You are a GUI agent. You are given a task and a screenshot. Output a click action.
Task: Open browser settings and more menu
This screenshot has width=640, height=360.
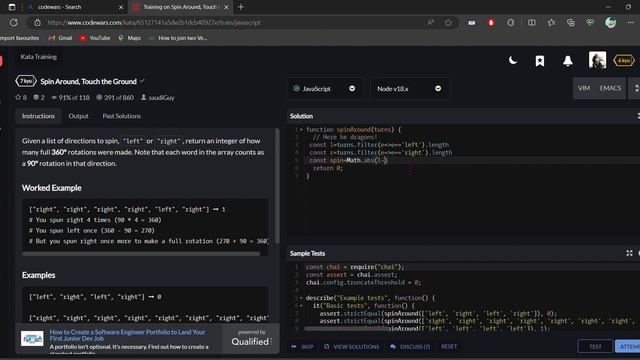coord(631,22)
